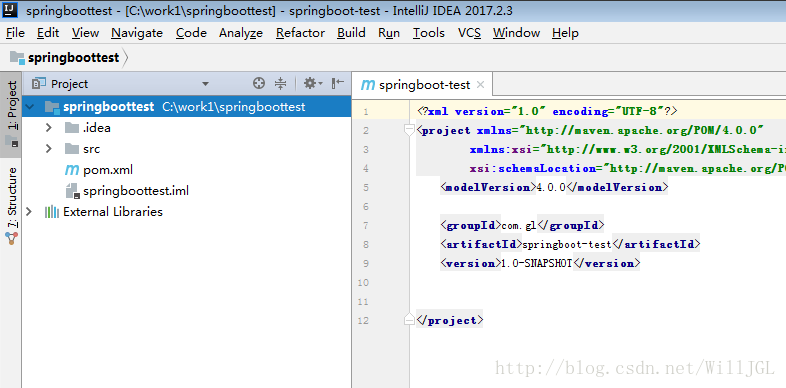Expand External Libraries node
Viewport: 786px width, 388px height.
click(29, 212)
